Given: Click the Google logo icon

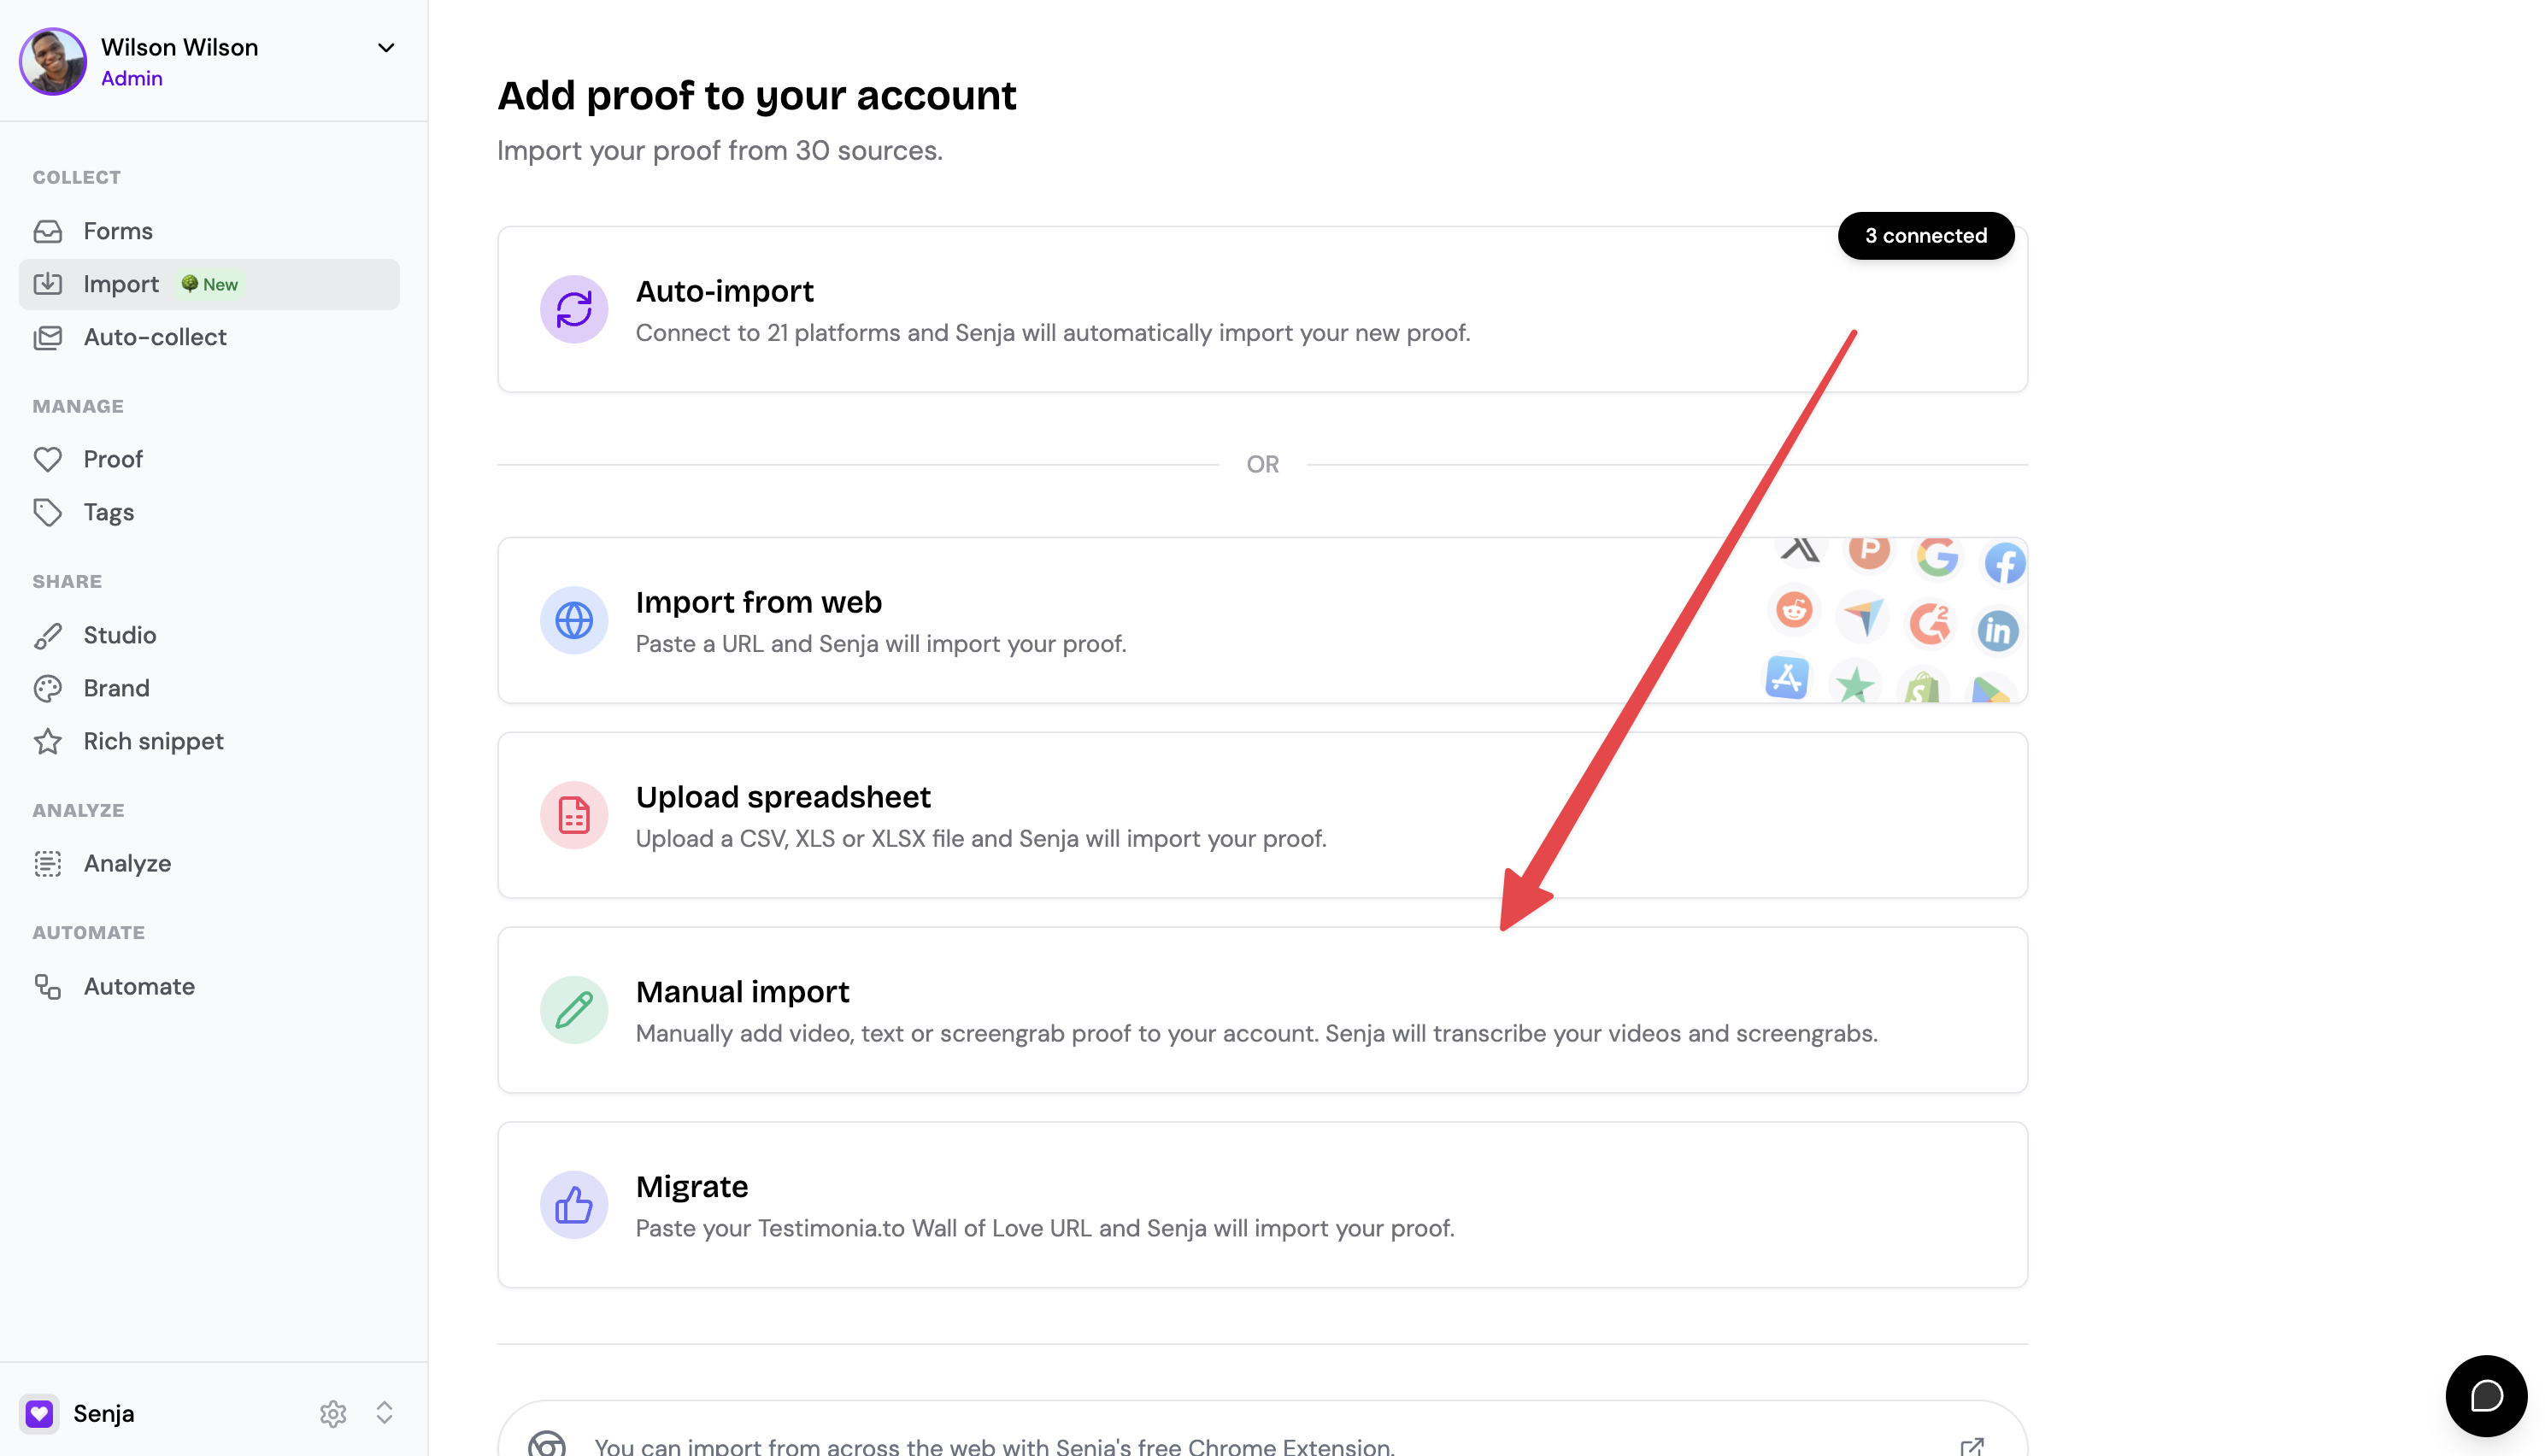Looking at the screenshot, I should (1937, 556).
